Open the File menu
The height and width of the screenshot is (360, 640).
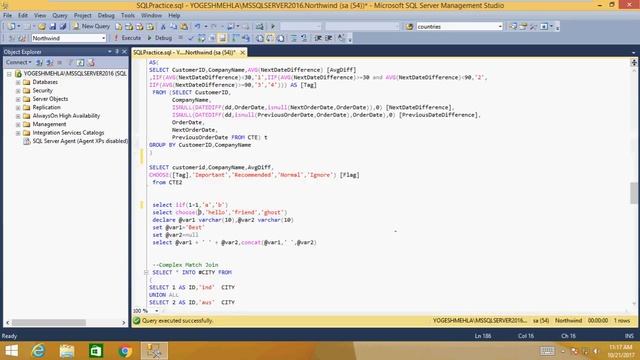pyautogui.click(x=7, y=16)
